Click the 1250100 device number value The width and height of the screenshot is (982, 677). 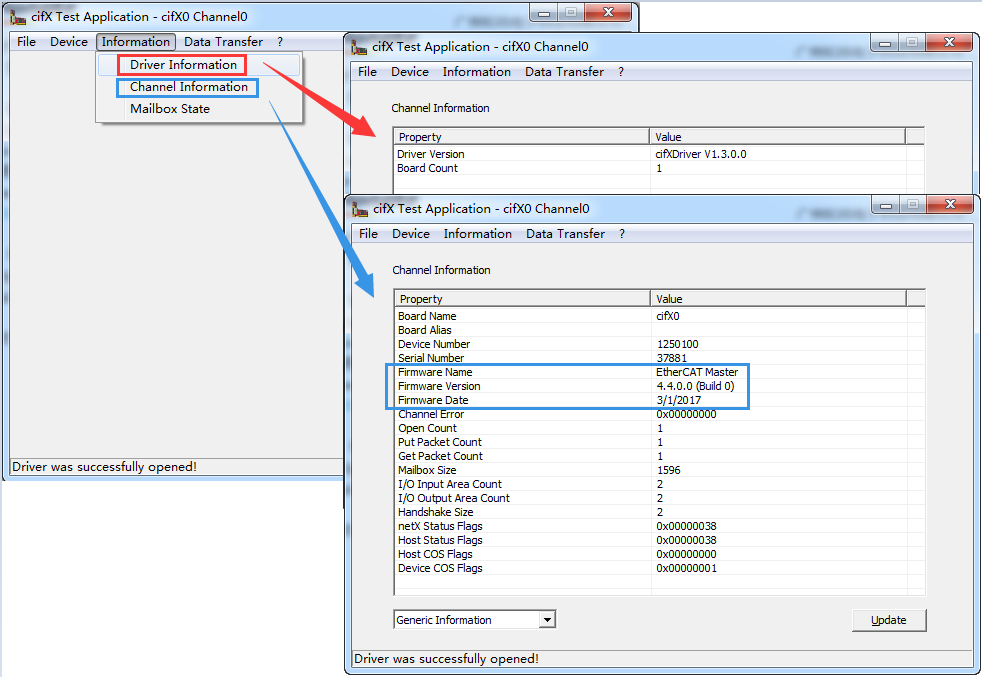point(677,344)
